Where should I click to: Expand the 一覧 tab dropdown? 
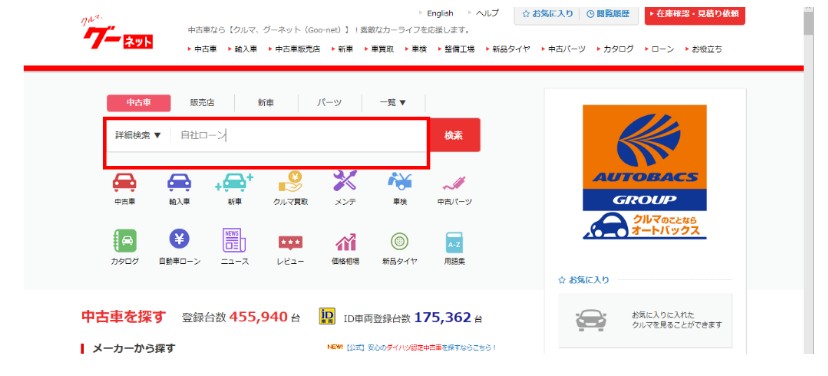pyautogui.click(x=393, y=103)
